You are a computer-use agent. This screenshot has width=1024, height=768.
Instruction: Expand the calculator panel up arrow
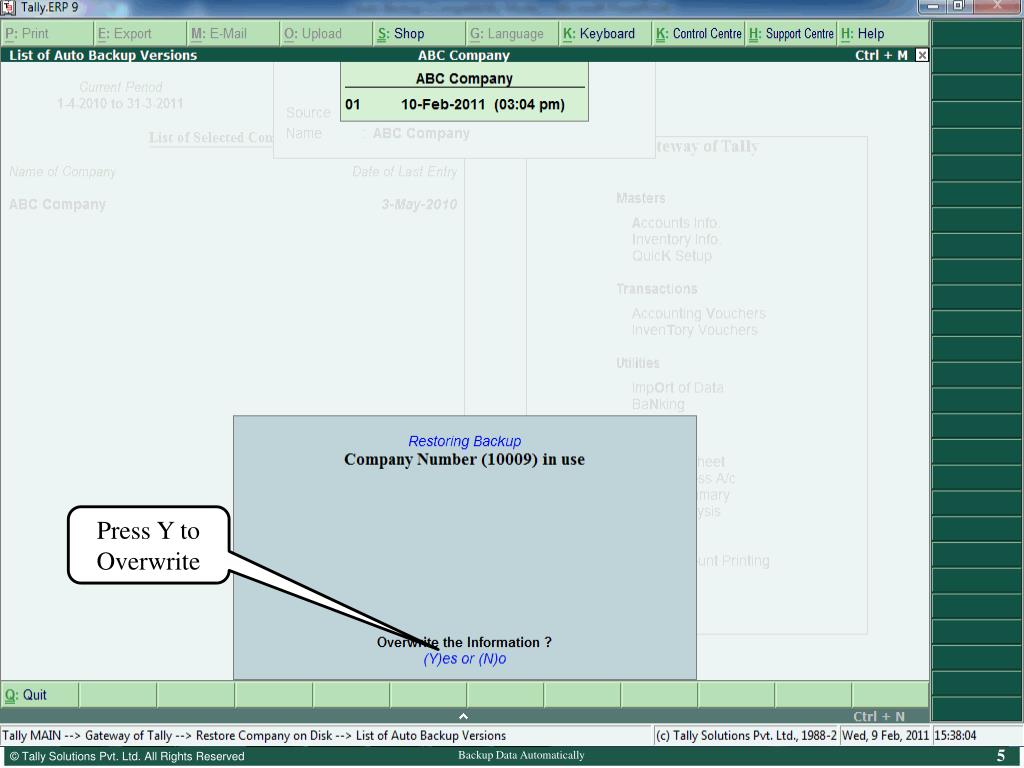click(463, 716)
